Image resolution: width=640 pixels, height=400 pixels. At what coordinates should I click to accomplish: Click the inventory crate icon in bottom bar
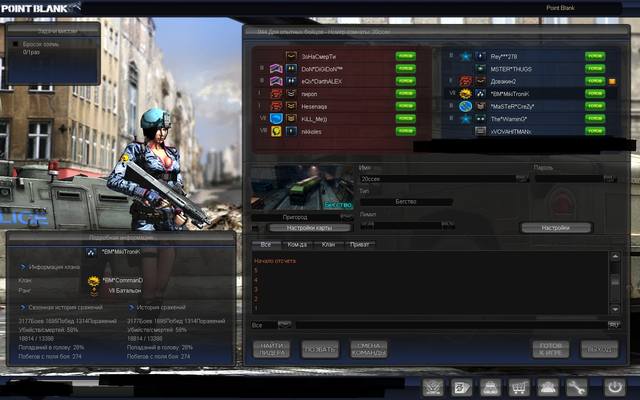490,387
